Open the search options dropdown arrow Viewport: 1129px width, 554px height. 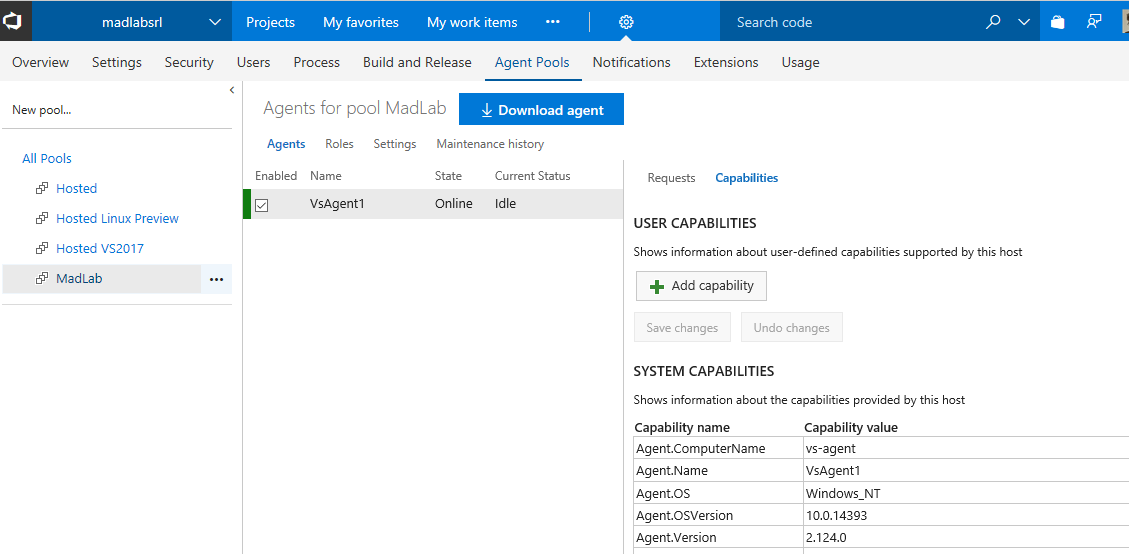[1023, 22]
